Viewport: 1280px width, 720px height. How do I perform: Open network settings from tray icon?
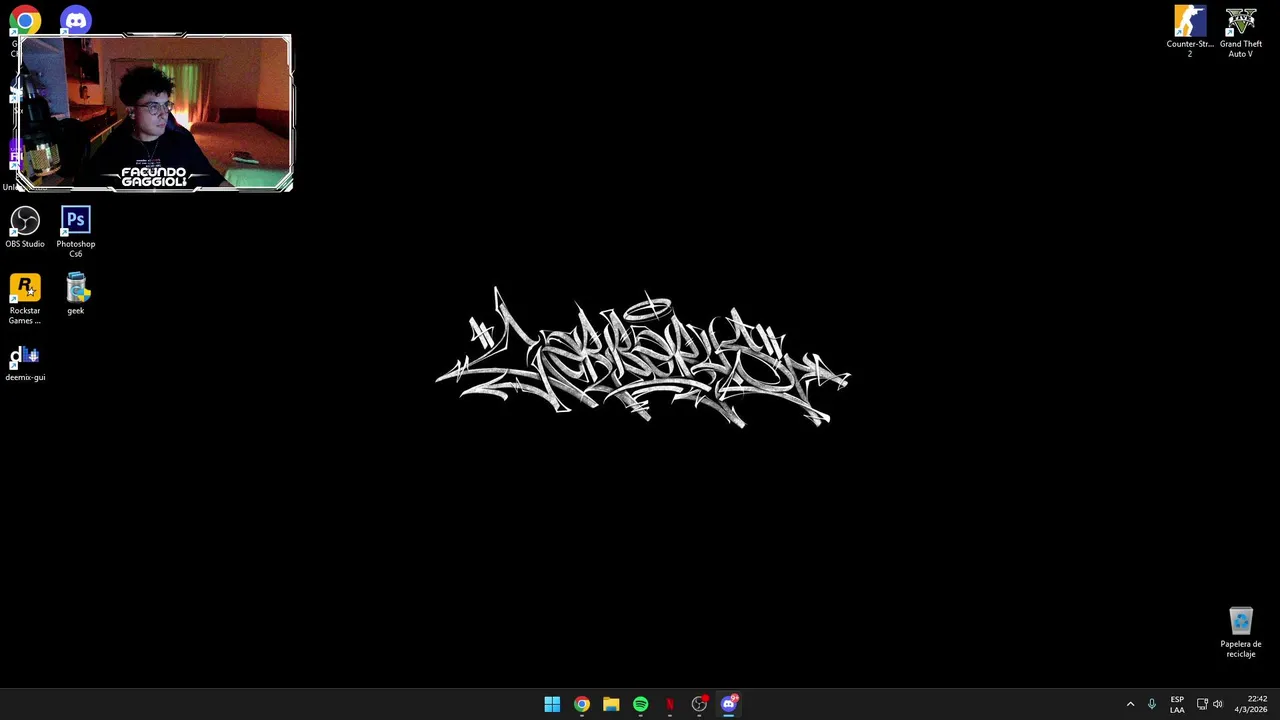[x=1202, y=704]
